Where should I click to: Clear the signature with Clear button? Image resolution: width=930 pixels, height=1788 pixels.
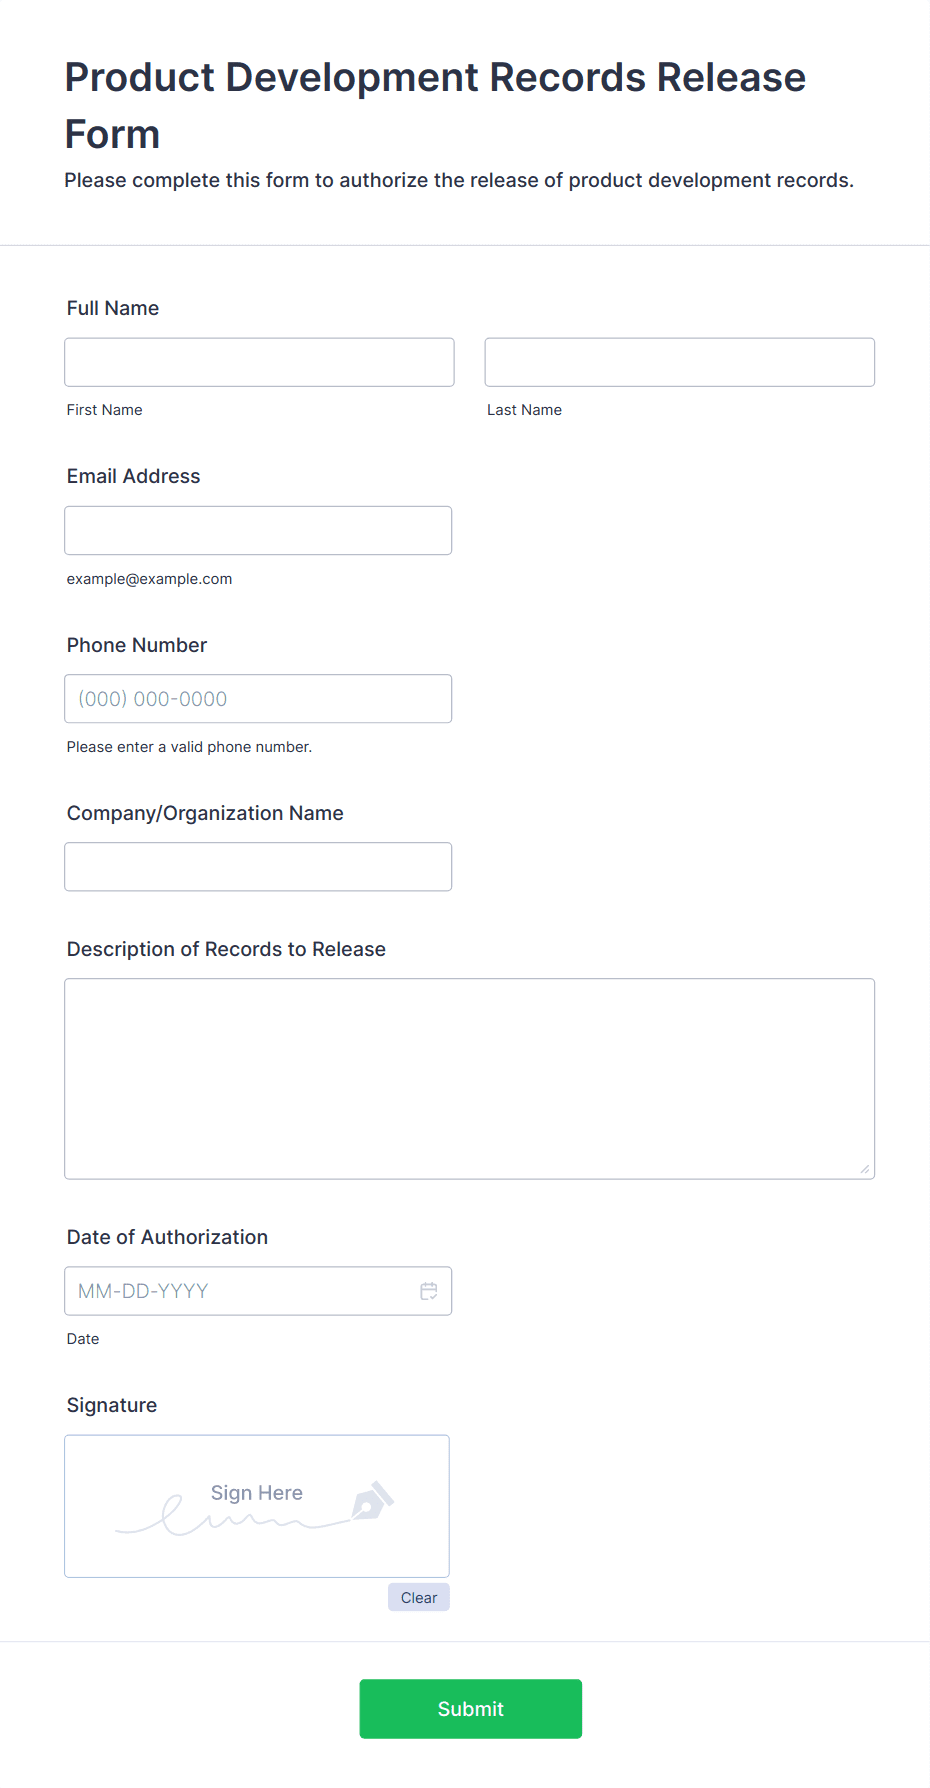[419, 1597]
